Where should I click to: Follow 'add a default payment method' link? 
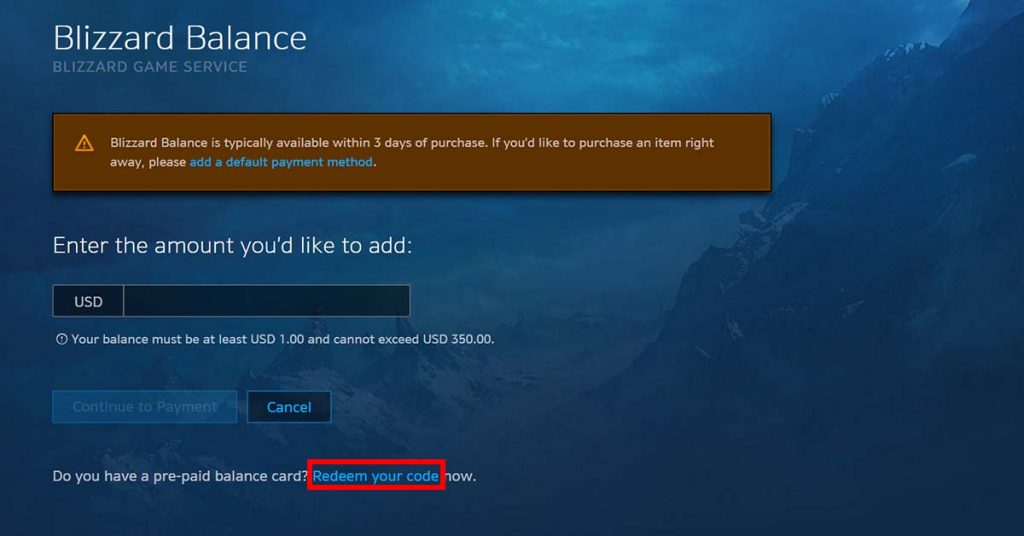[281, 162]
